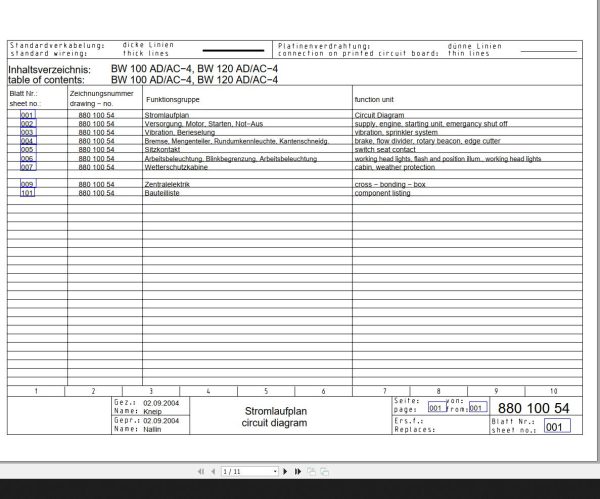
Task: Open sheet link 001 Stromlaufplan
Action: coord(28,115)
